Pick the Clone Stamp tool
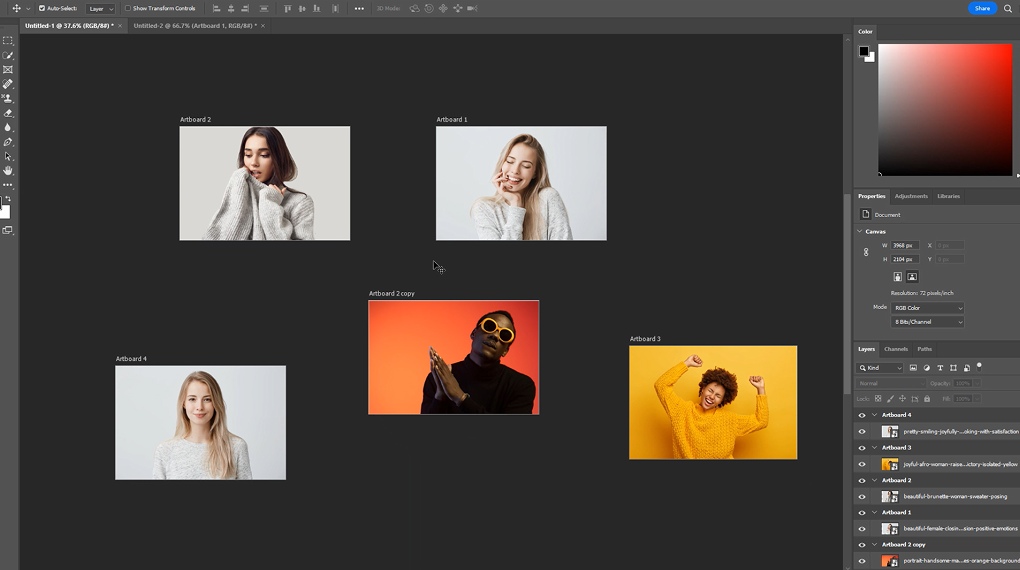This screenshot has width=1020, height=570. (8, 99)
